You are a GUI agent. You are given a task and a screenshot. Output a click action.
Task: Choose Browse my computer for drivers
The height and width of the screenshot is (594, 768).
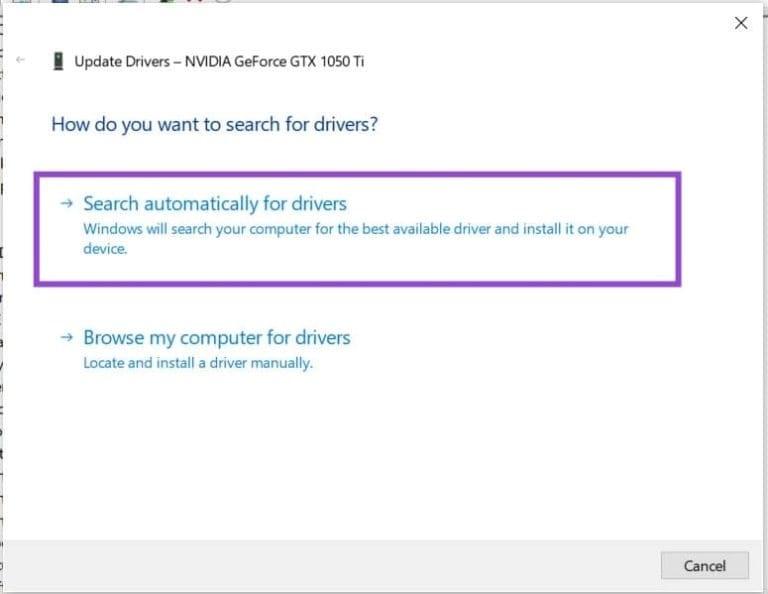pyautogui.click(x=216, y=338)
